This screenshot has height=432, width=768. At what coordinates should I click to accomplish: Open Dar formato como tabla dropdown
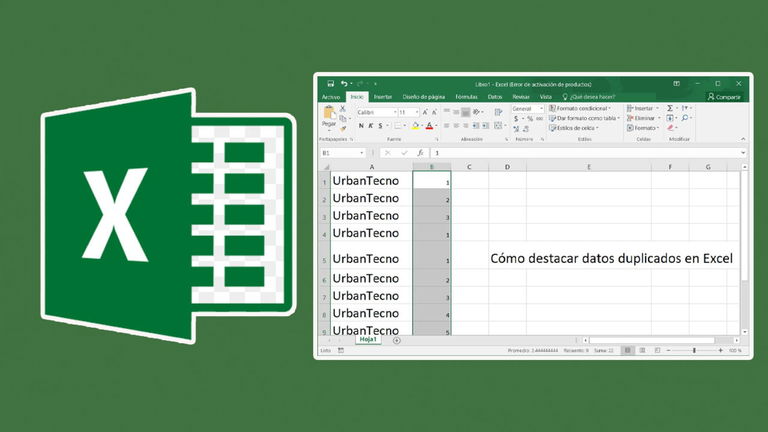(584, 118)
